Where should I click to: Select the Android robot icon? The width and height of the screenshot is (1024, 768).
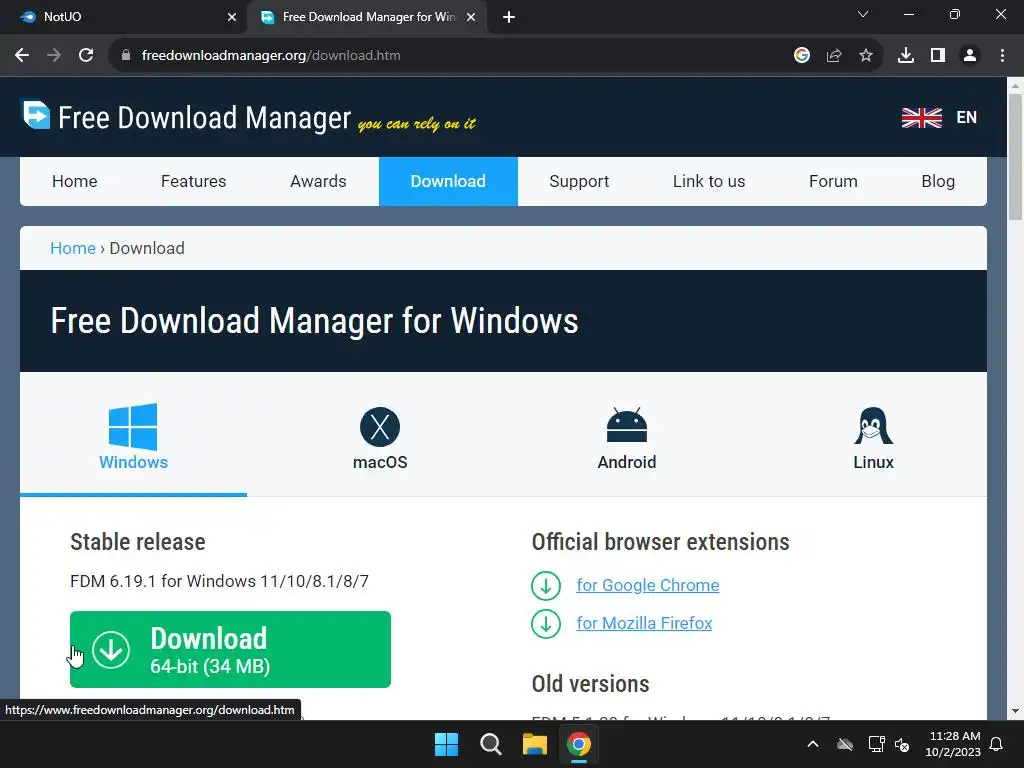pos(627,425)
